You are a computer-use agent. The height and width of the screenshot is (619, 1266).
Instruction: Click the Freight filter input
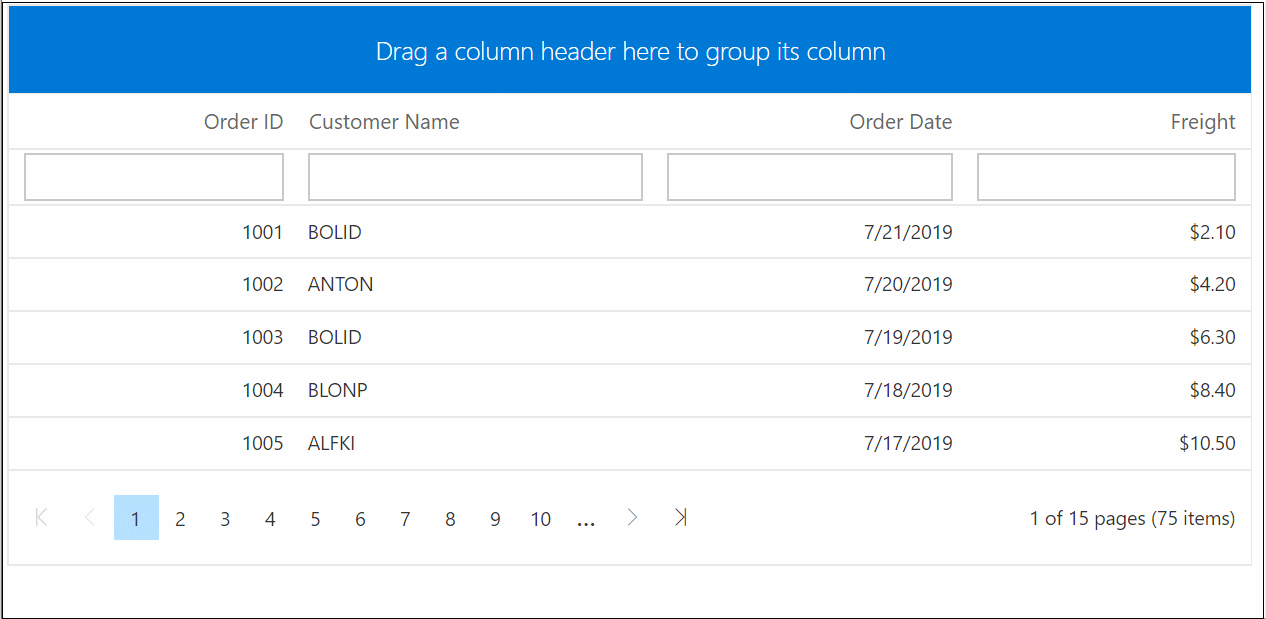(x=1106, y=177)
